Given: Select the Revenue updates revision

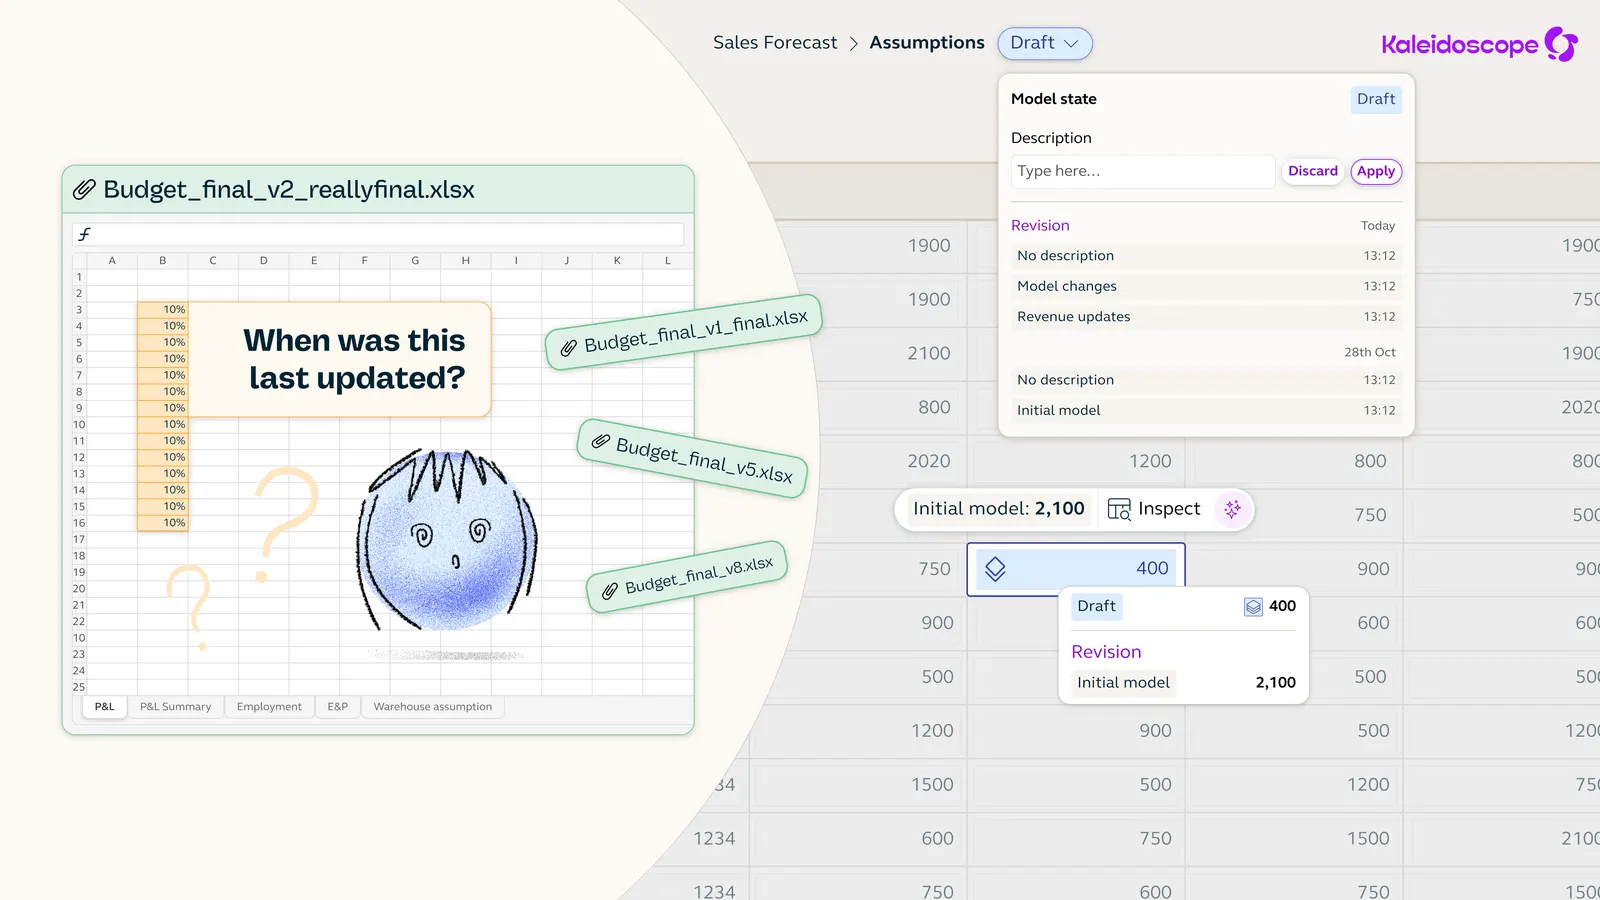Looking at the screenshot, I should pos(1206,317).
